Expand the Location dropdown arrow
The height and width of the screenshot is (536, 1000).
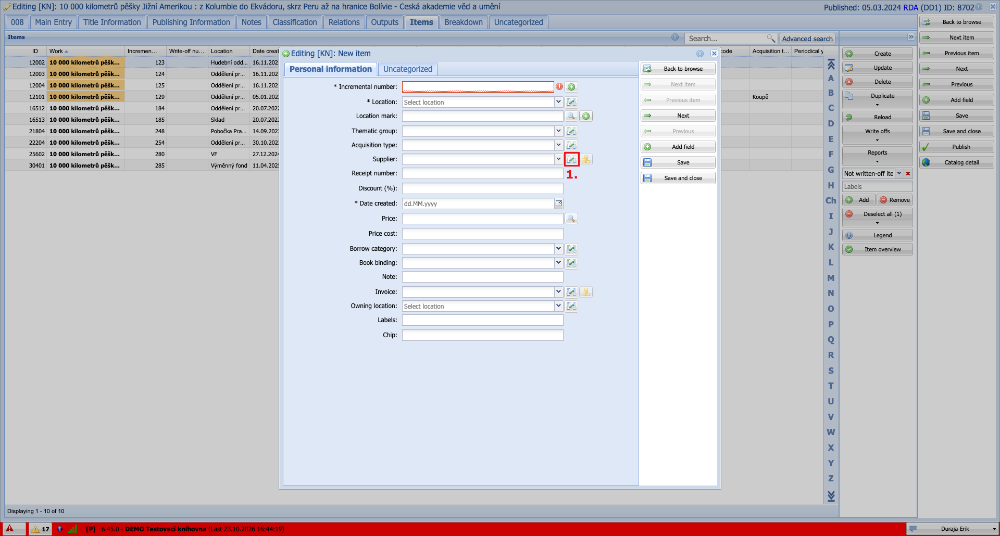(559, 101)
